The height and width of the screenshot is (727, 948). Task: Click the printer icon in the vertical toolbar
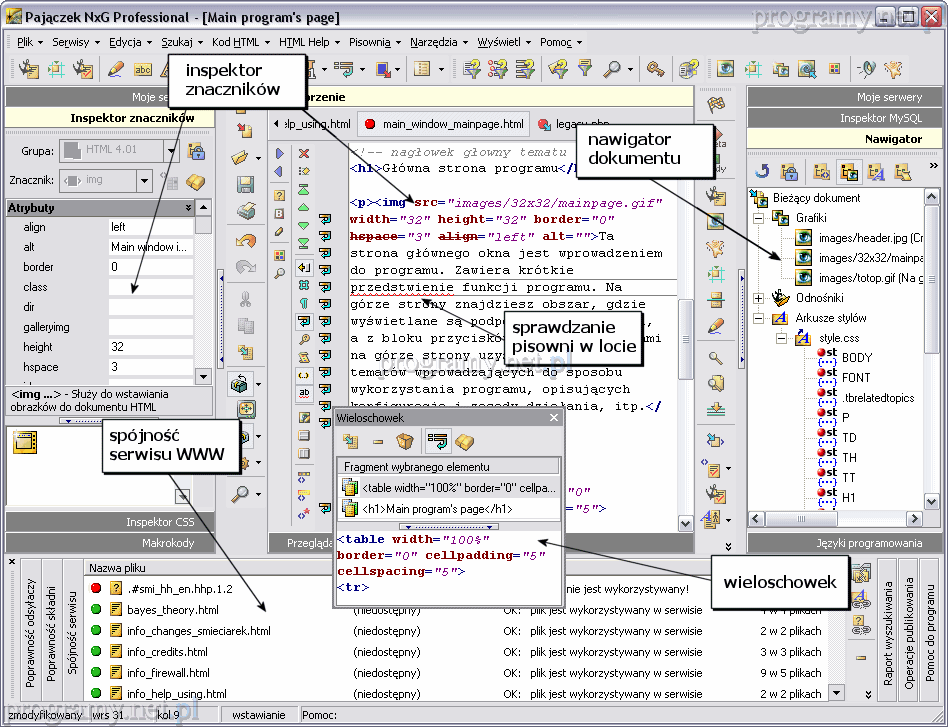click(x=245, y=211)
